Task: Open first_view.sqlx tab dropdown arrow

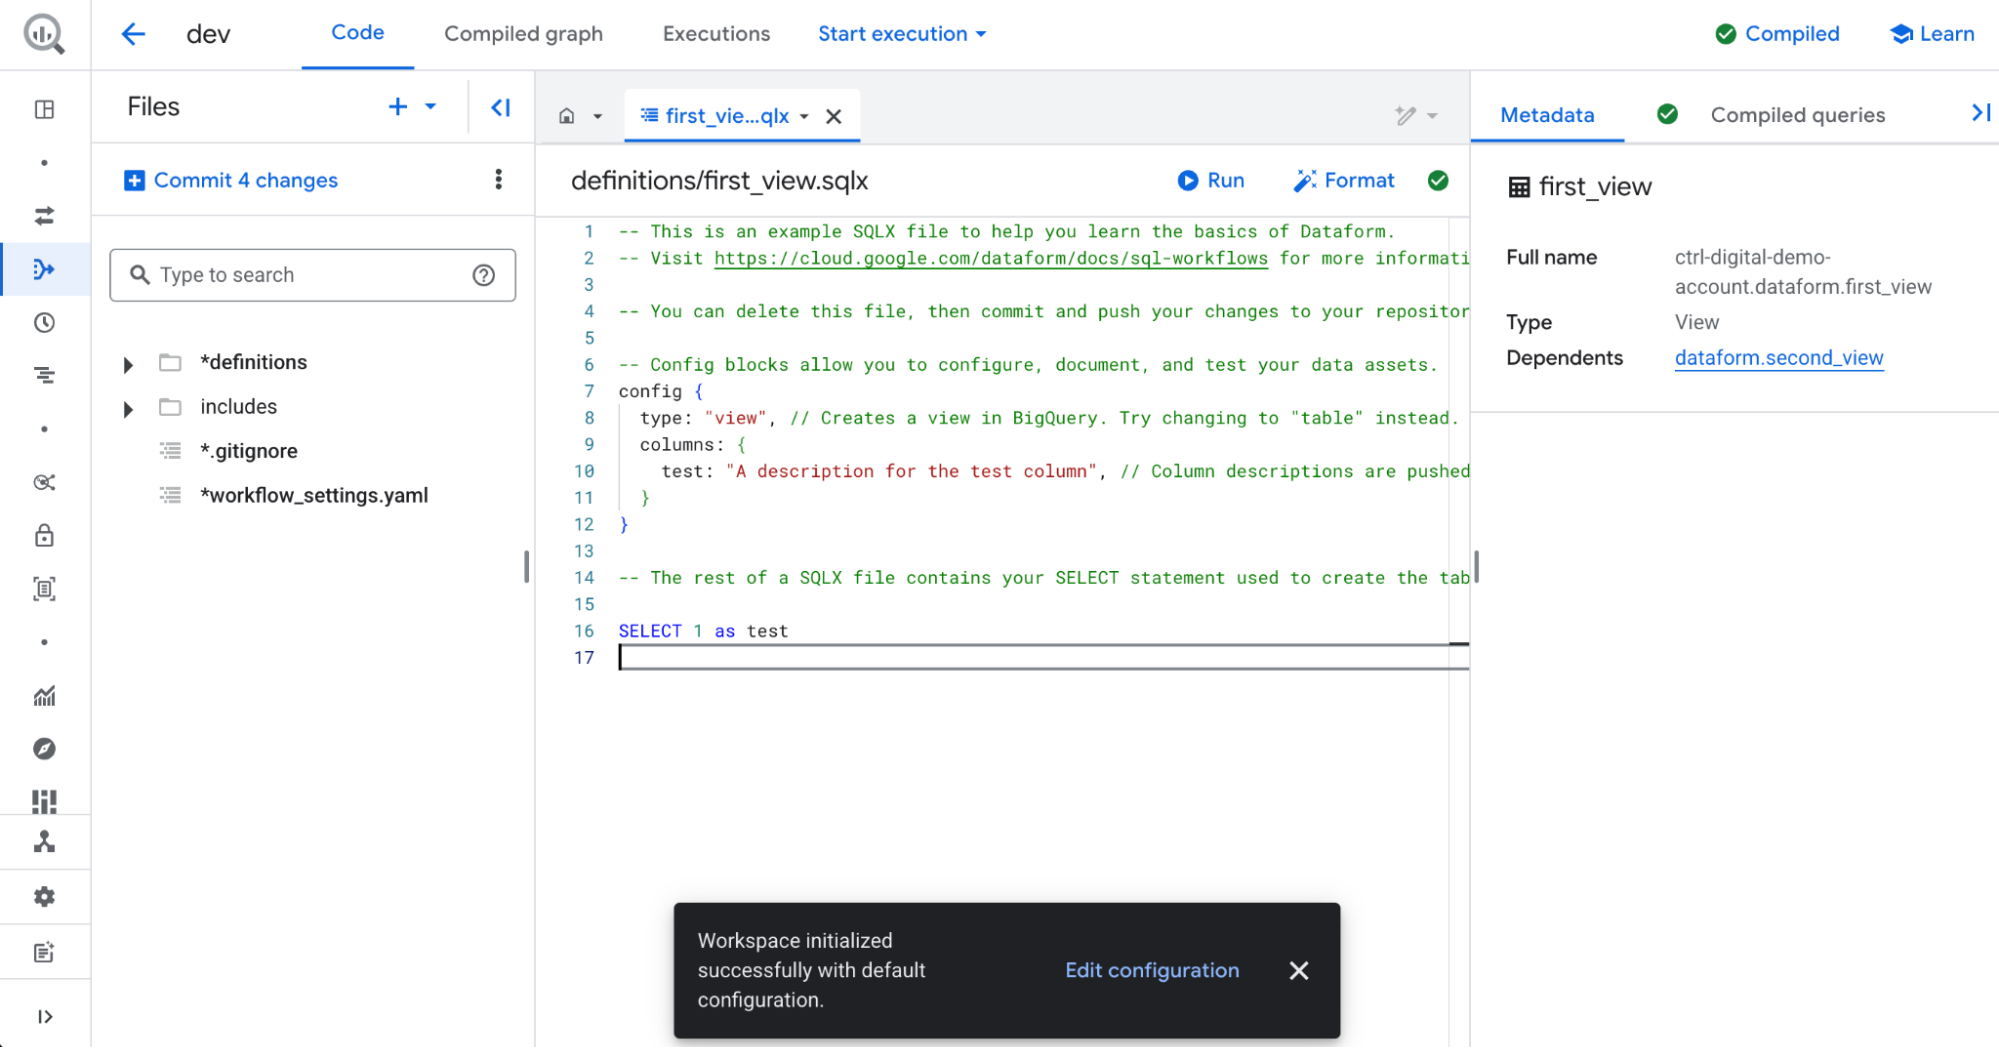Action: point(804,117)
